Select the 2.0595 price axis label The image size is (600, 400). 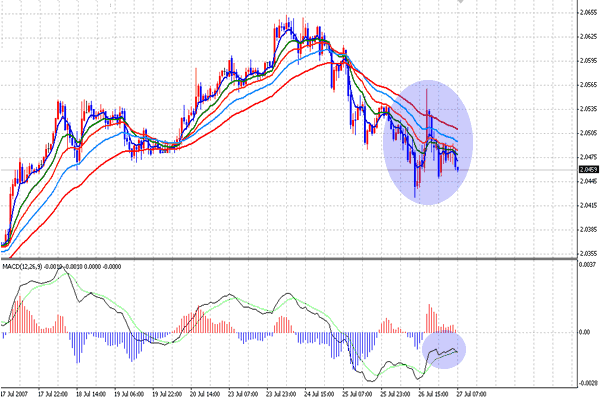tap(588, 61)
